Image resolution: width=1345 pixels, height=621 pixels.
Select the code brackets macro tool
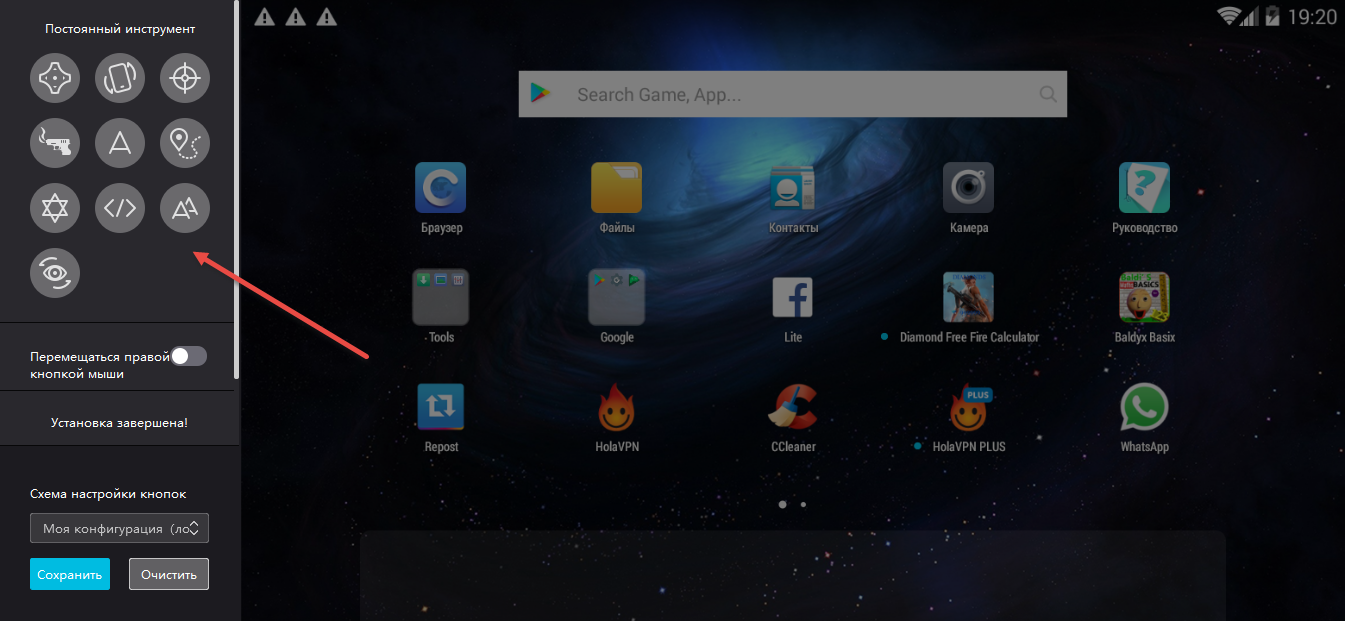pos(120,208)
